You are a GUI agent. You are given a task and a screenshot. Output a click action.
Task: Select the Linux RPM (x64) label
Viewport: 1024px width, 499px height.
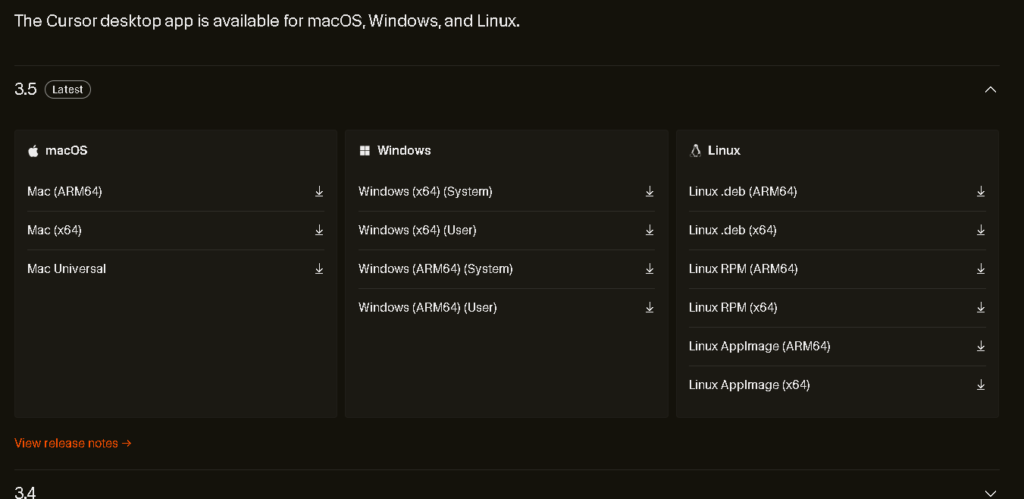733,307
